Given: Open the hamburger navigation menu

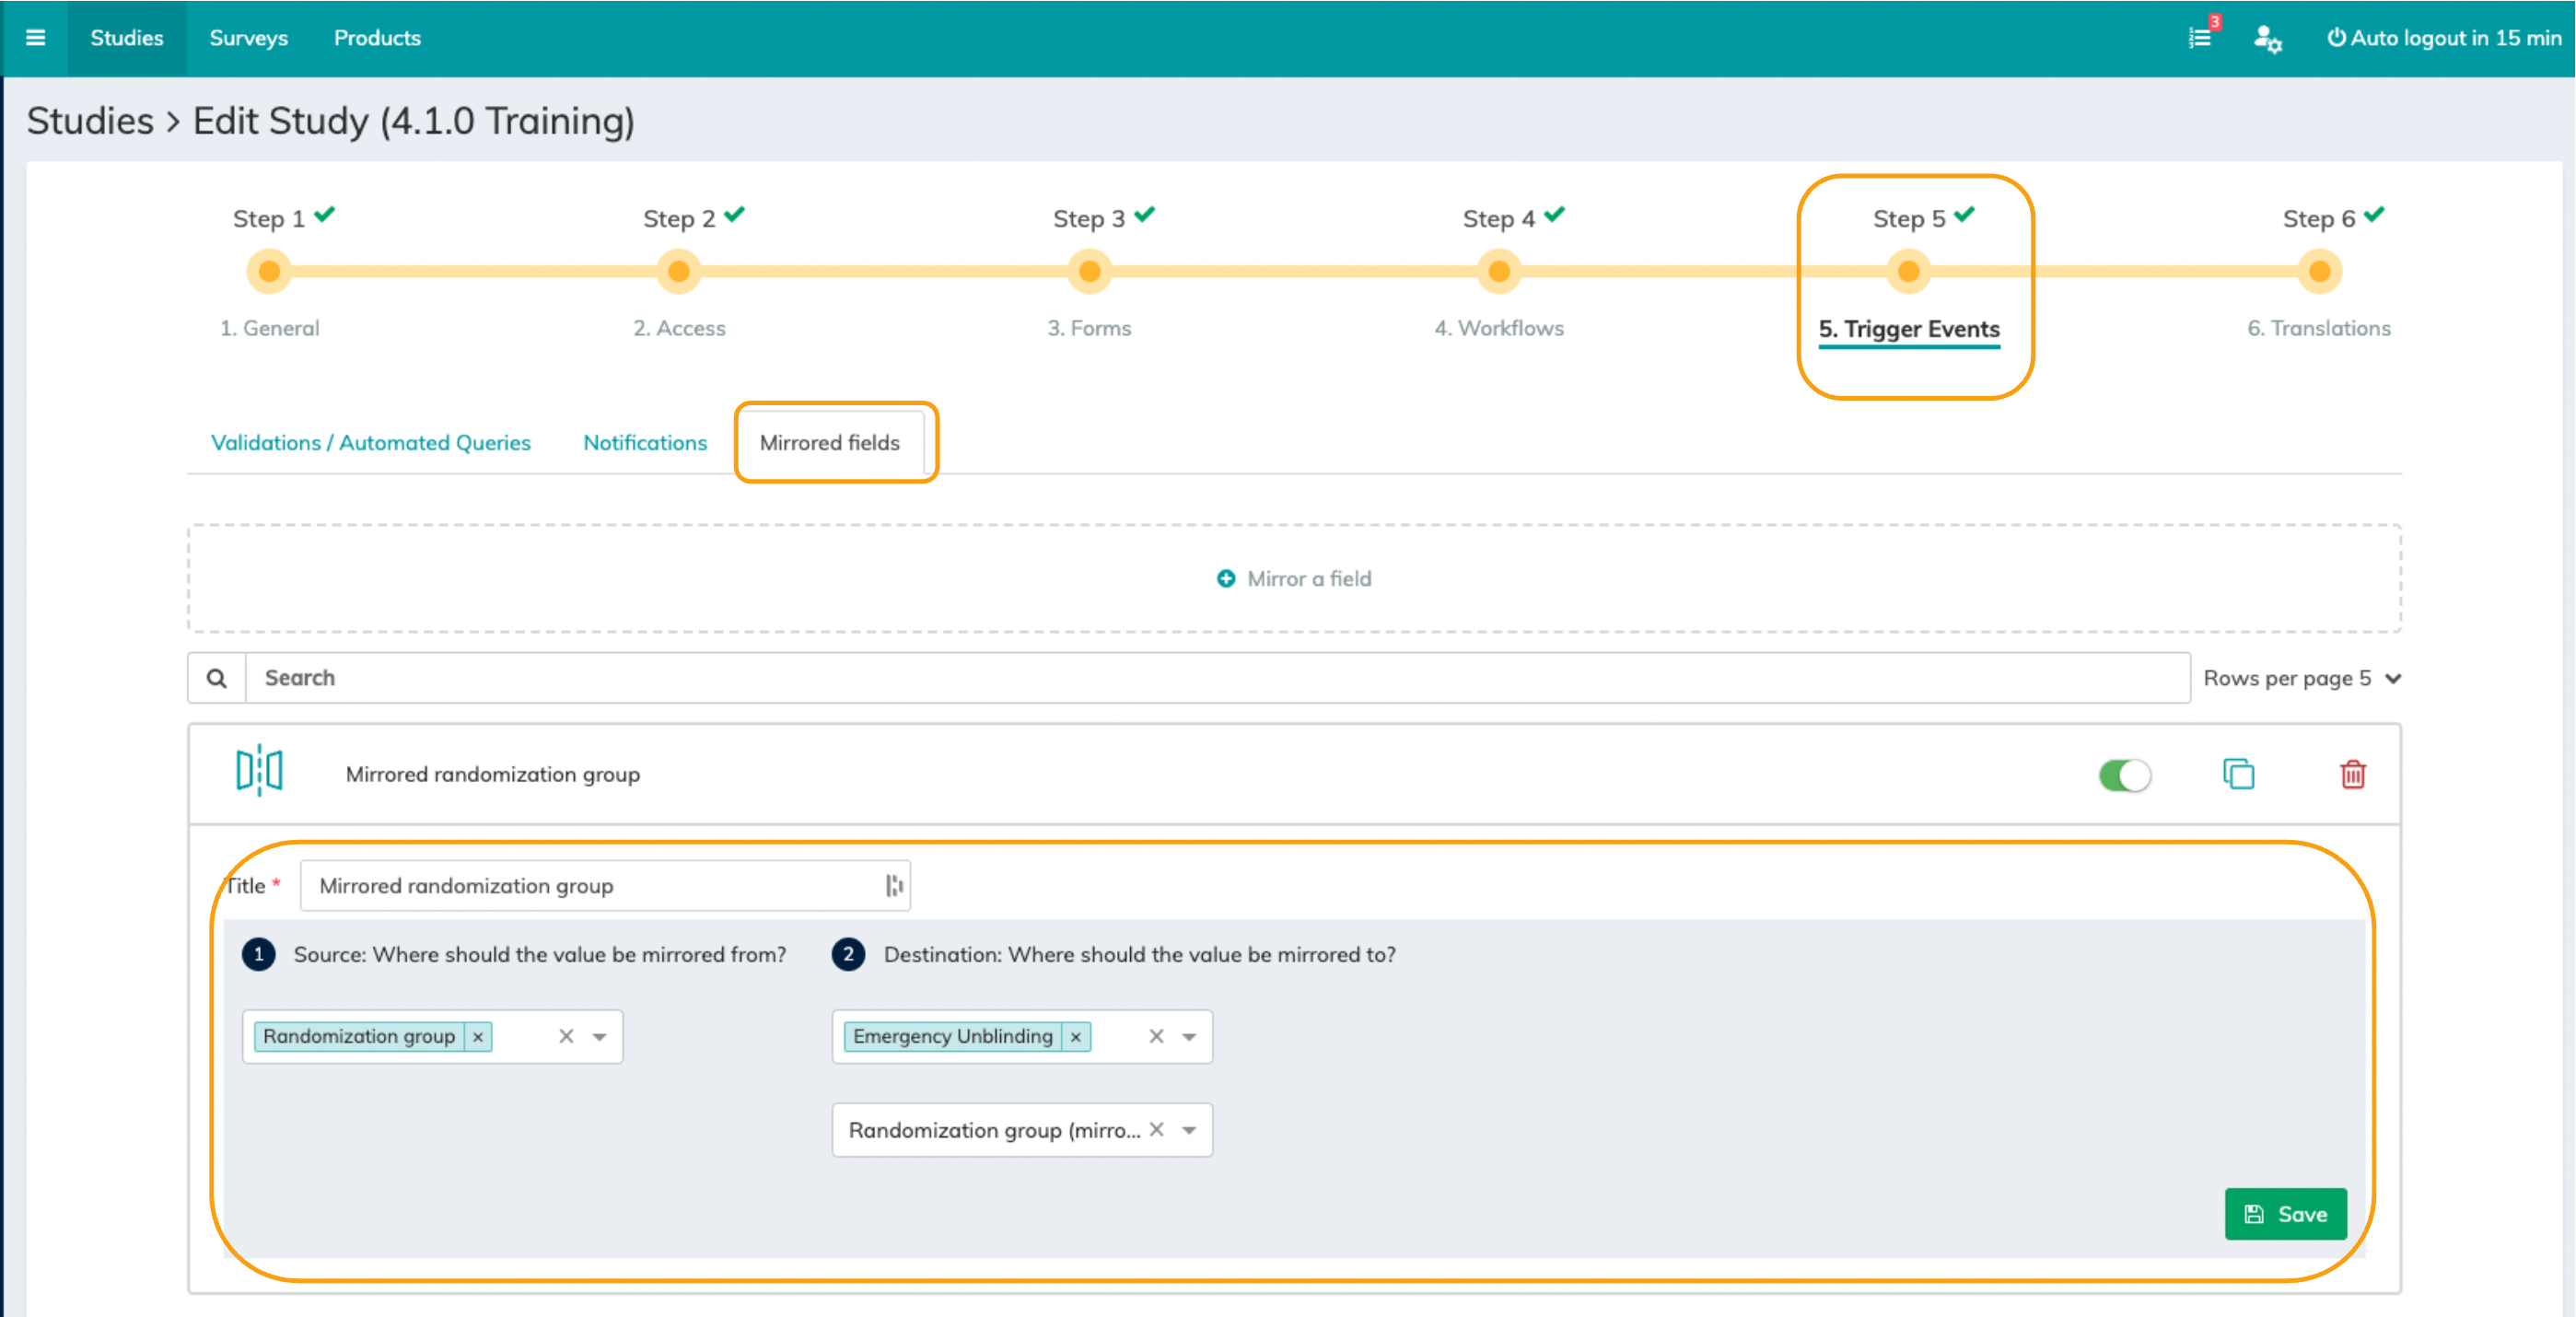Looking at the screenshot, I should (x=35, y=38).
